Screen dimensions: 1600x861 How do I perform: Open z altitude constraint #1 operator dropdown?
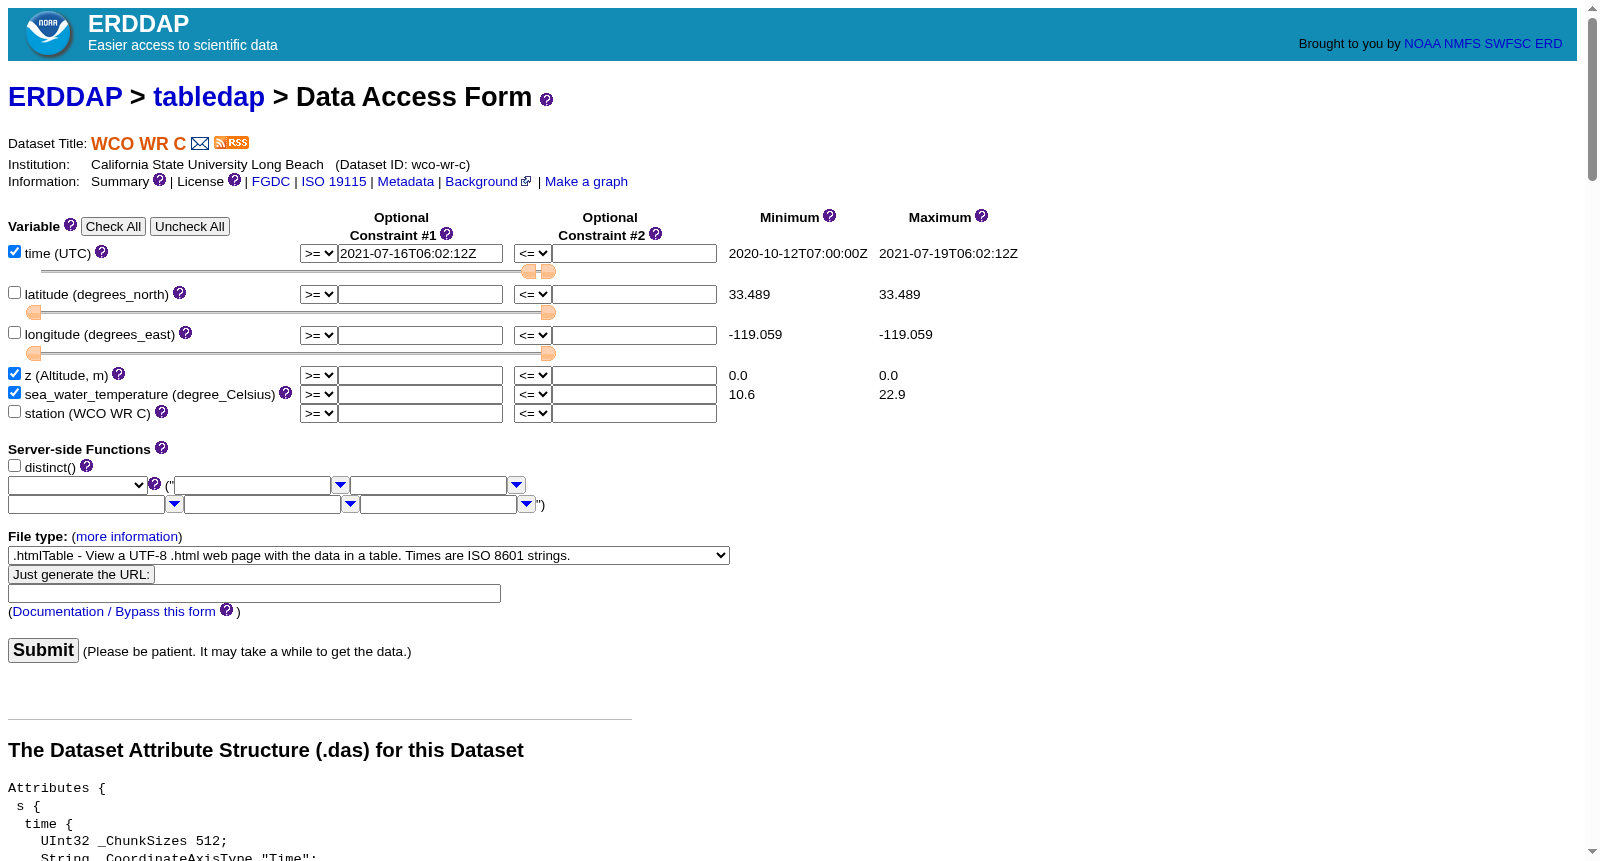click(318, 376)
